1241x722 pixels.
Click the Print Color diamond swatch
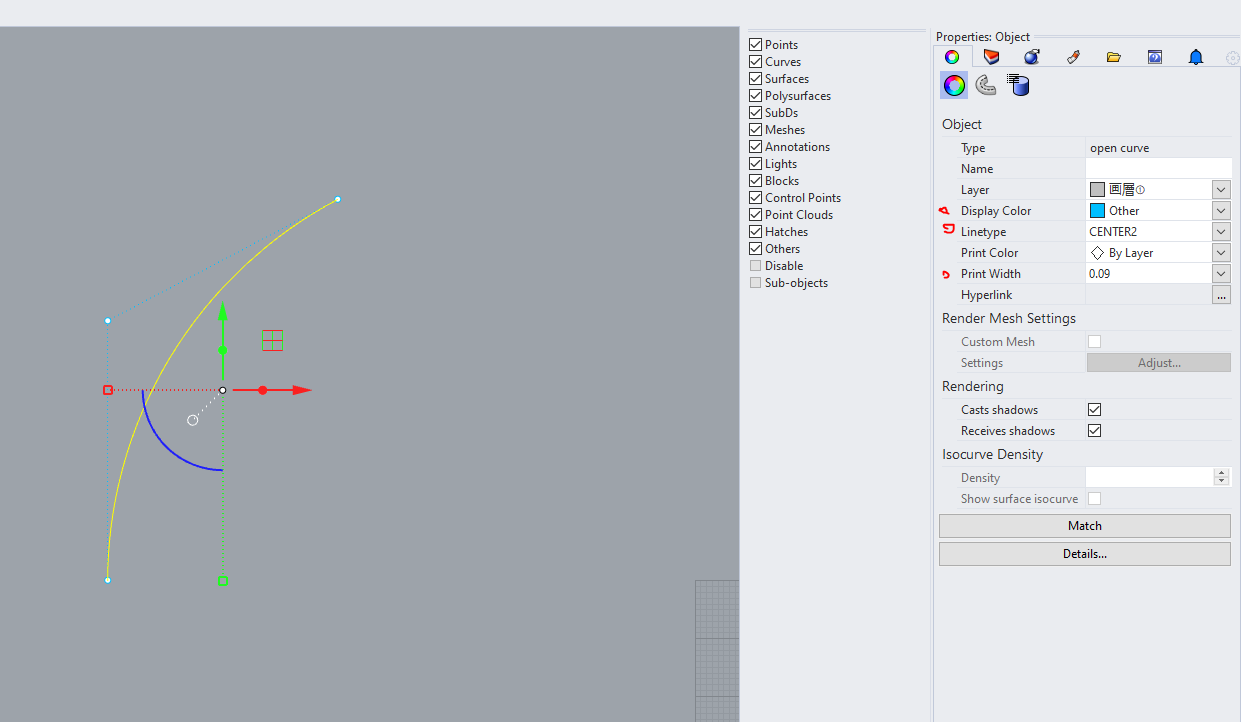[x=1097, y=253]
